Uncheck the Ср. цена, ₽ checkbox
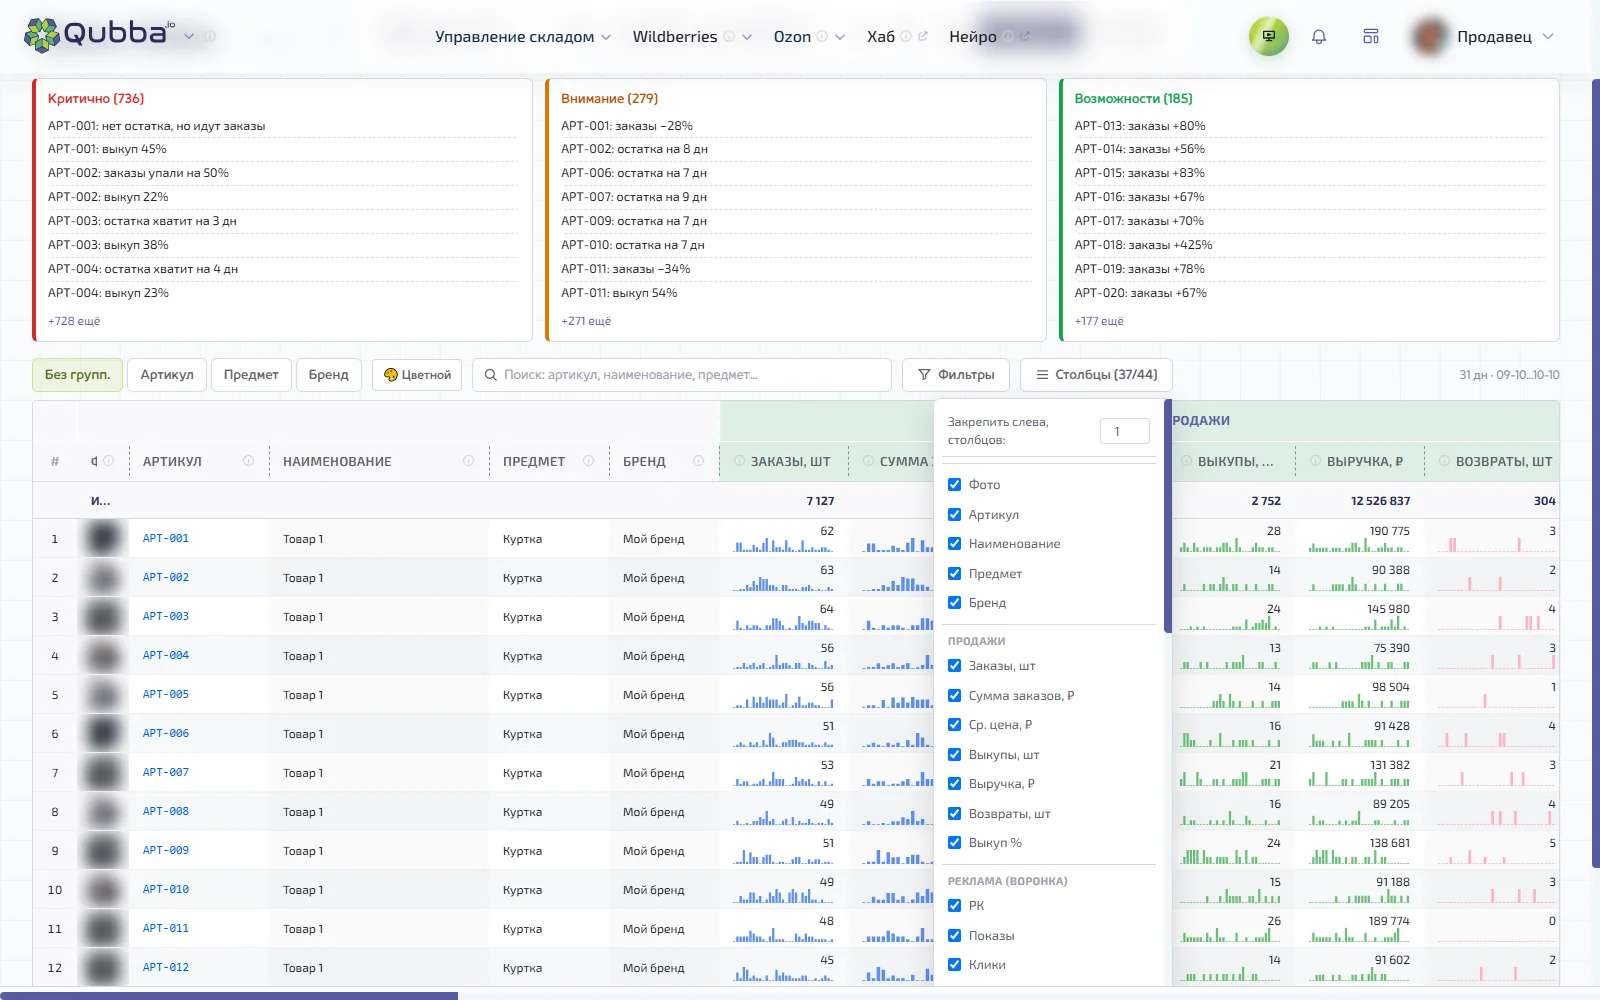1600x1000 pixels. coord(954,724)
